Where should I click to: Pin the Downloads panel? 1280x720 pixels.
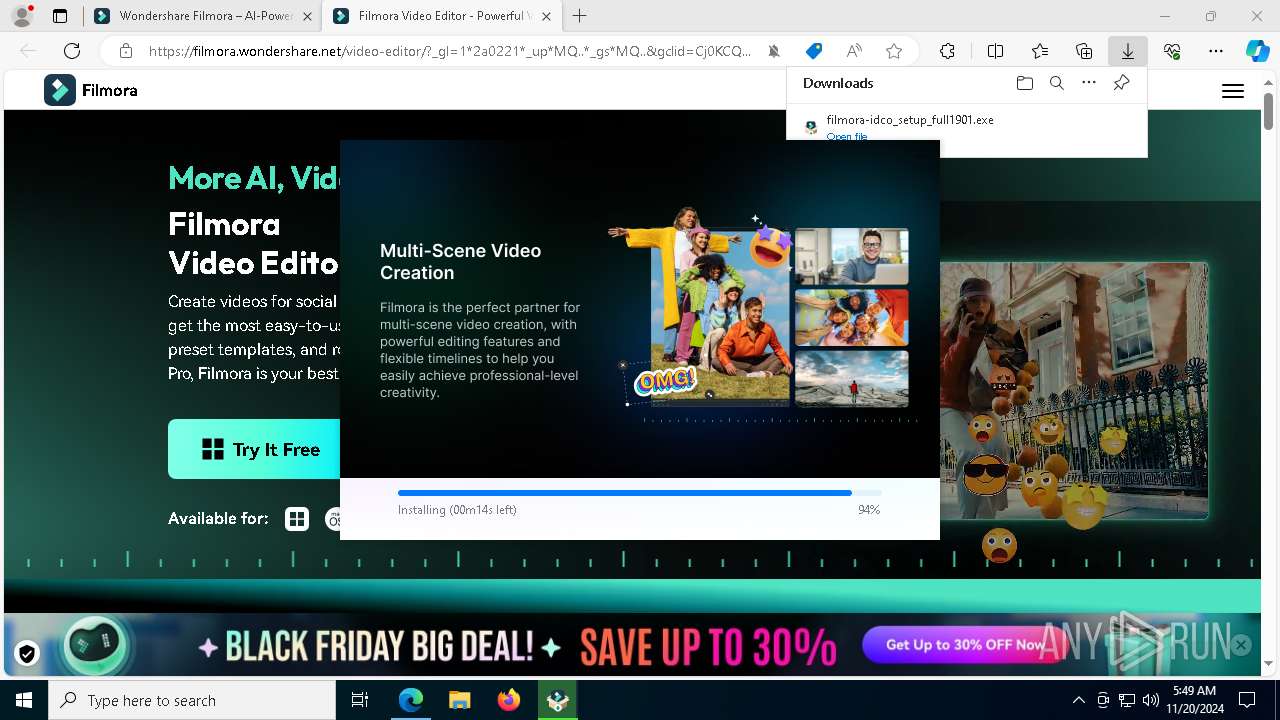[1122, 83]
